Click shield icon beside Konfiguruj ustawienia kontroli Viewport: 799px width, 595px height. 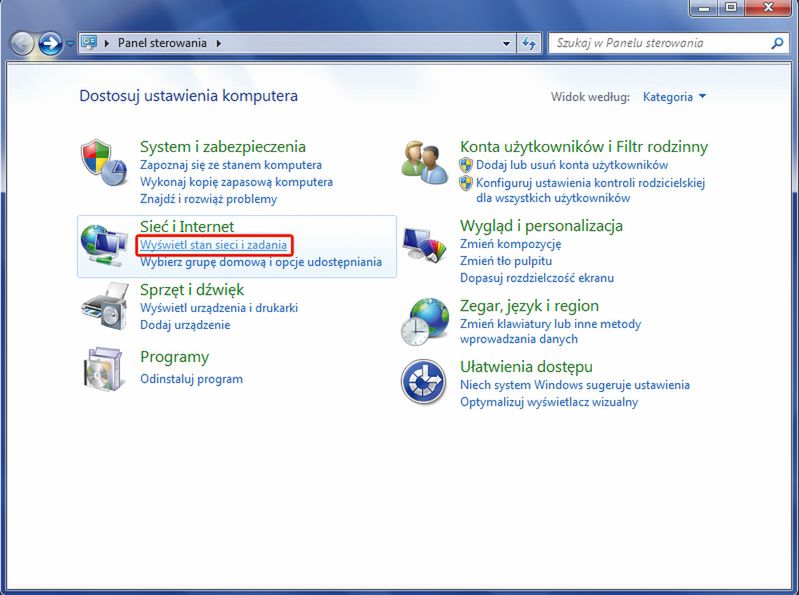(466, 183)
